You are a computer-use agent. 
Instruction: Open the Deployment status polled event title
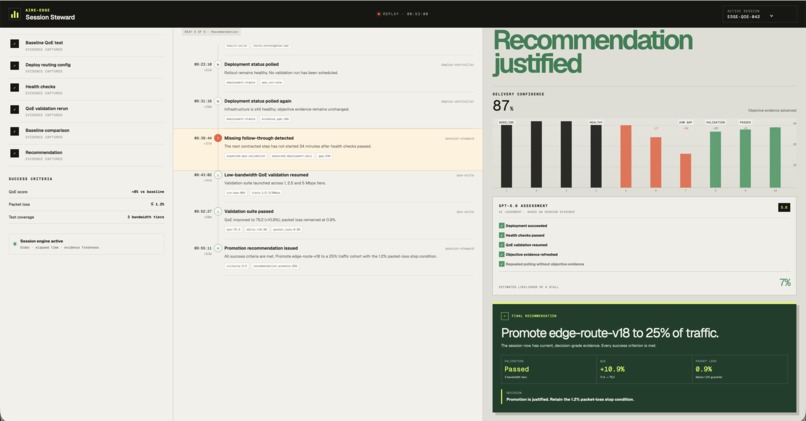[x=251, y=64]
